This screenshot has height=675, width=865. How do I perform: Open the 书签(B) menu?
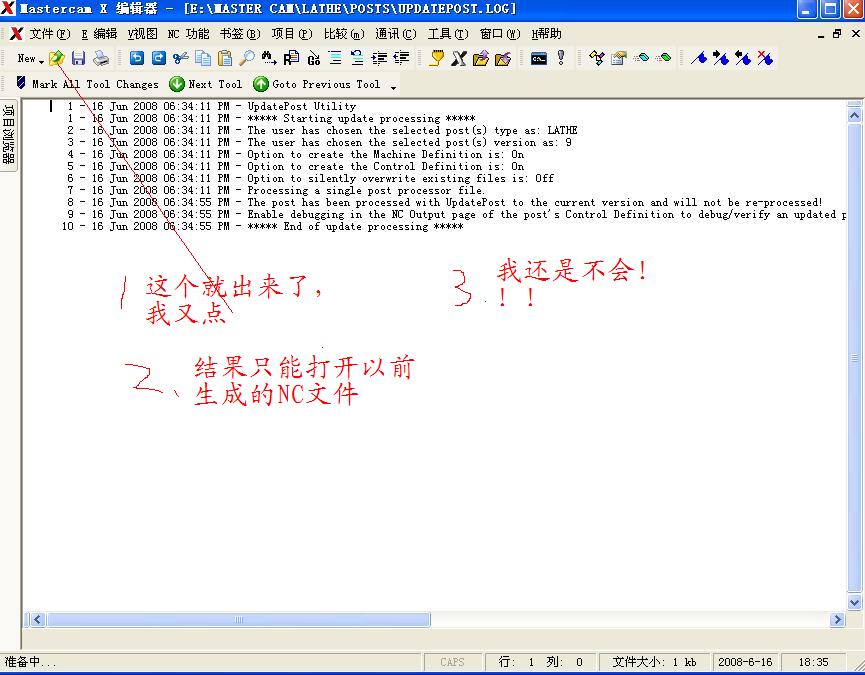click(240, 34)
